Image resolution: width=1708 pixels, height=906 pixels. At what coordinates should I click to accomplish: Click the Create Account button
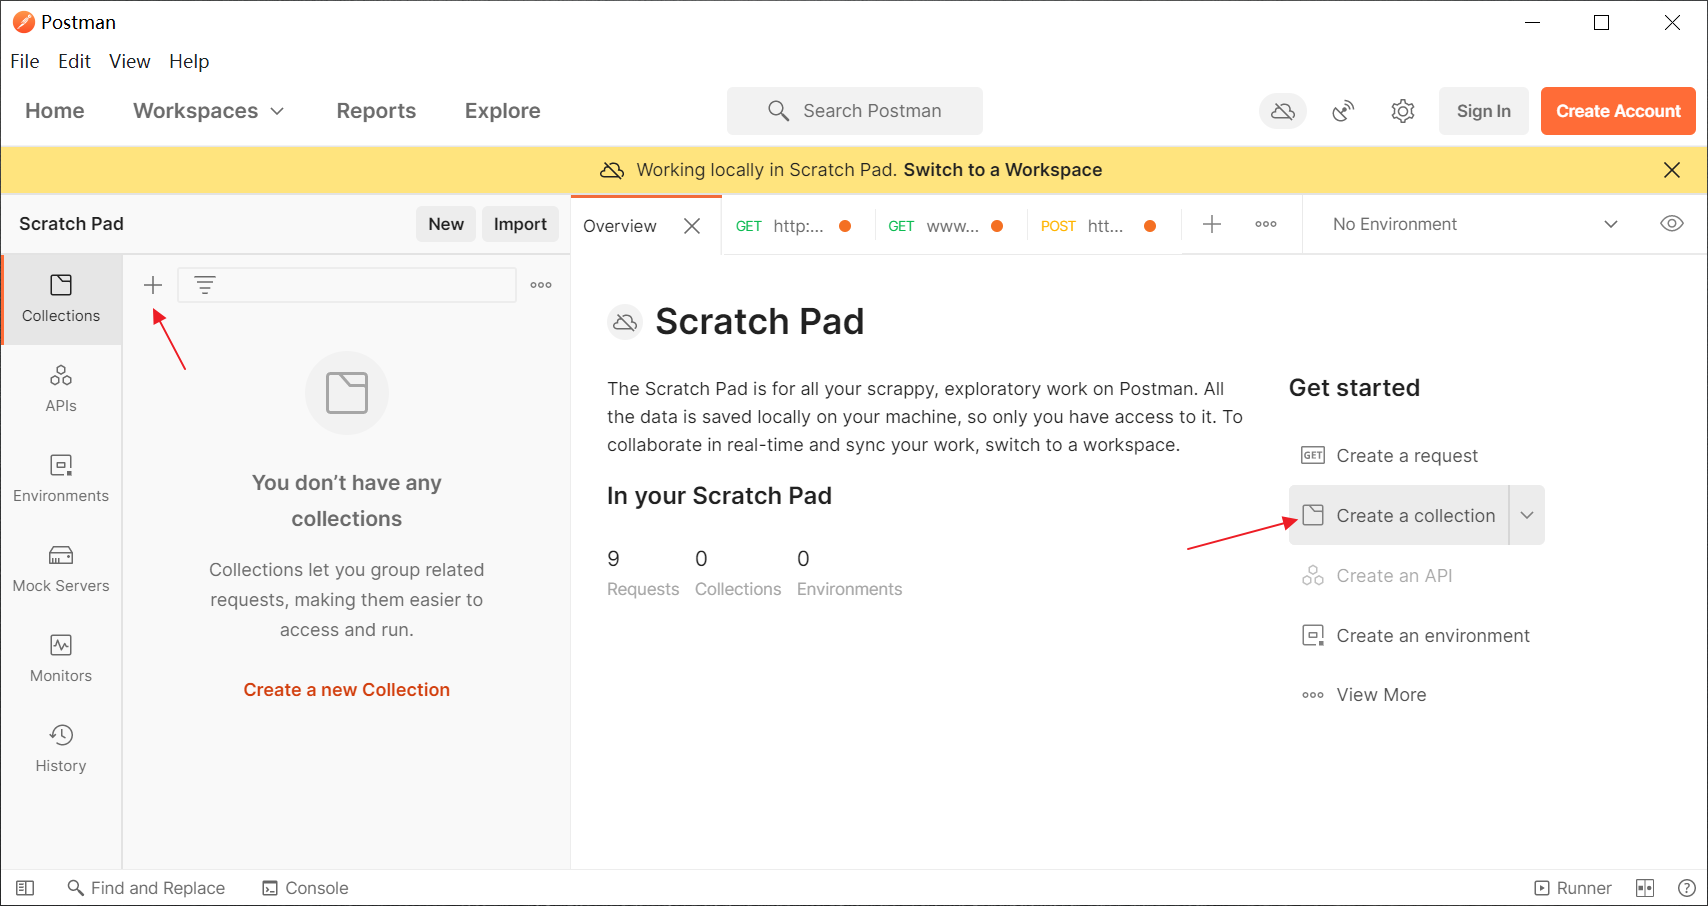[x=1617, y=111]
